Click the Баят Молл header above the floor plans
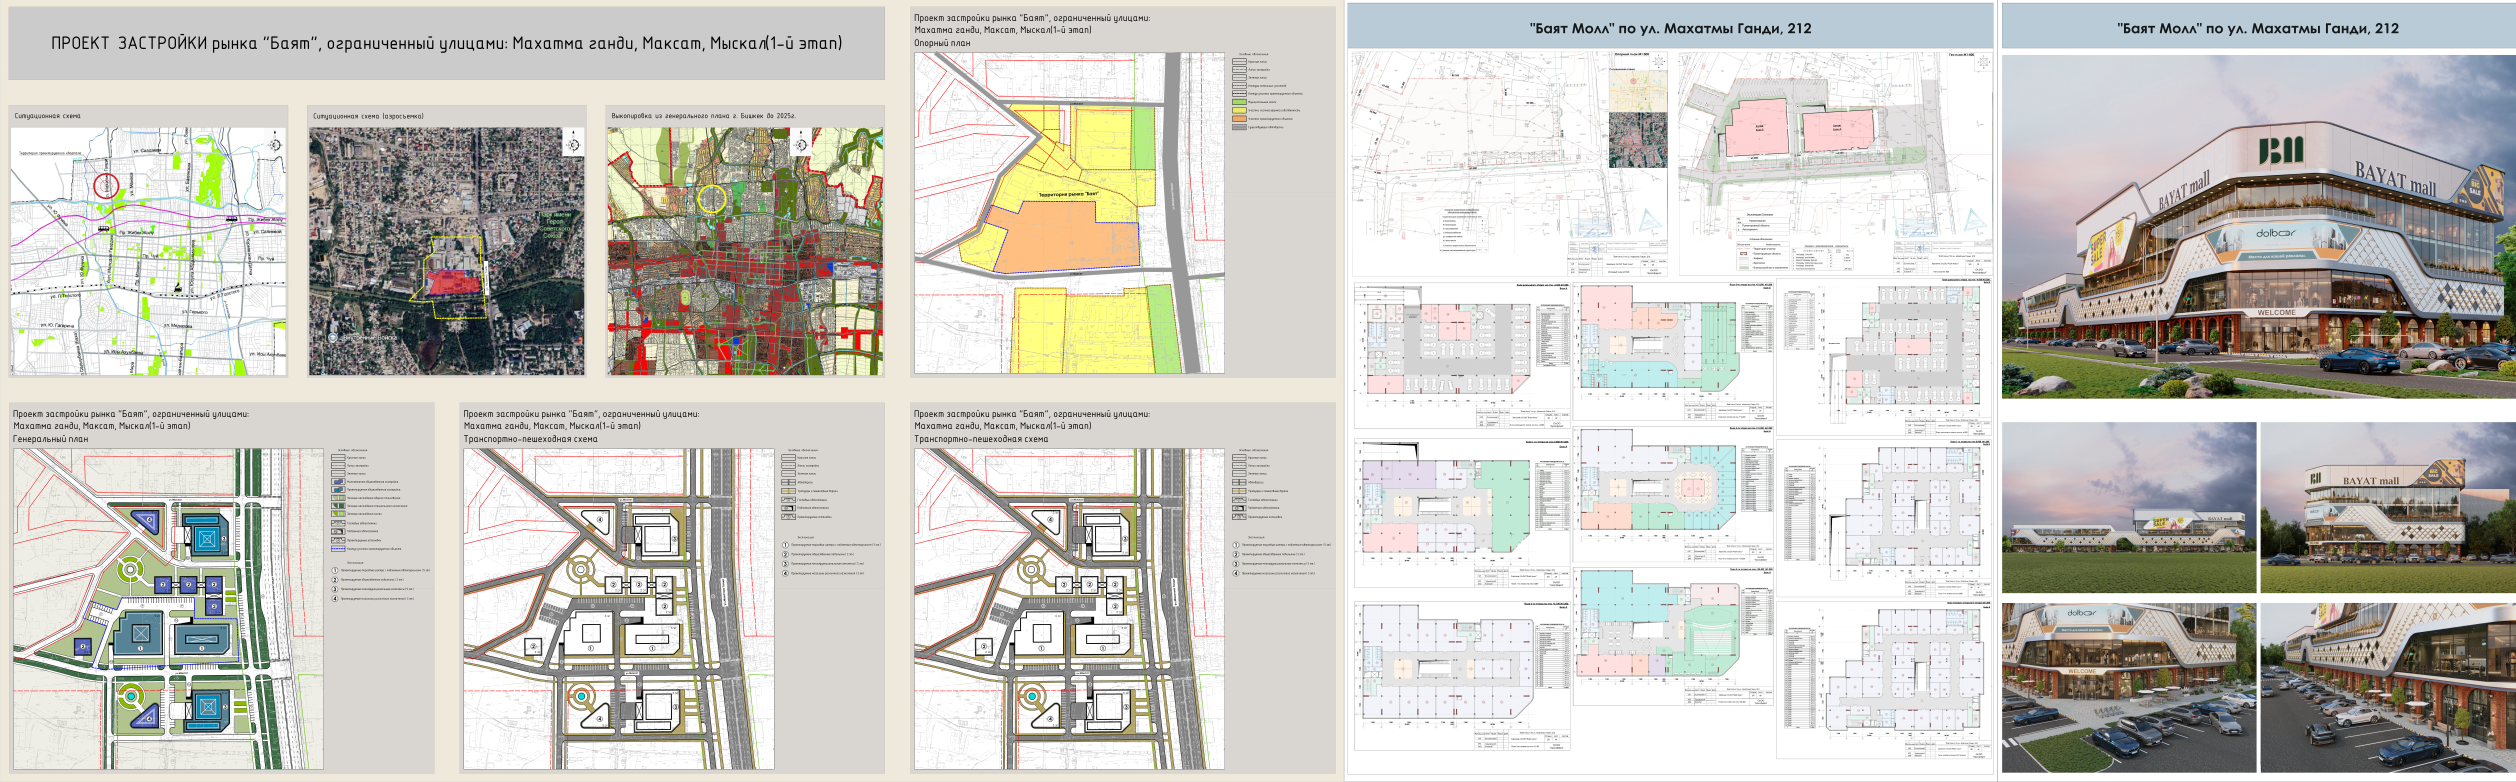Image resolution: width=2516 pixels, height=782 pixels. point(1670,28)
